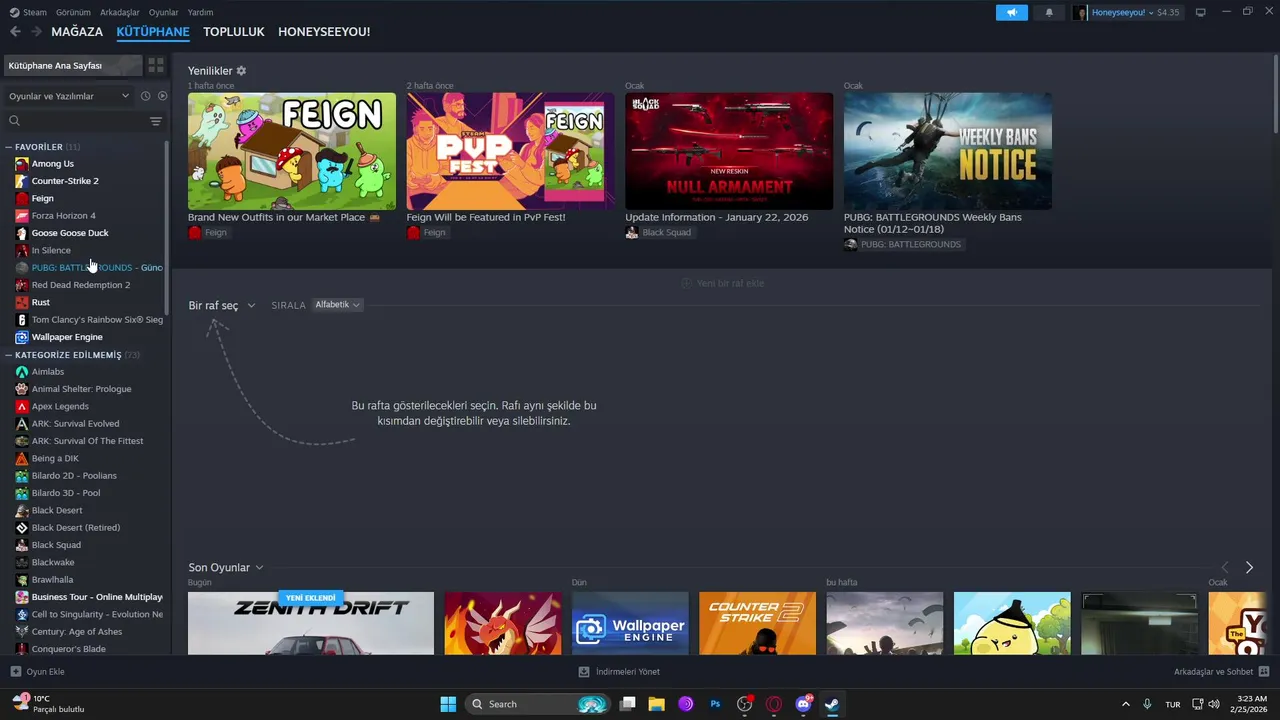Open friends chat icon at bottom right
Viewport: 1280px width, 720px height.
point(1264,672)
